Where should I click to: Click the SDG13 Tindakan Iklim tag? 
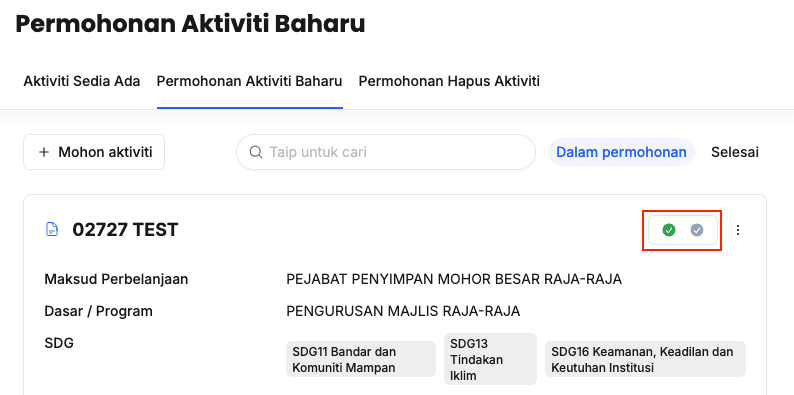490,359
